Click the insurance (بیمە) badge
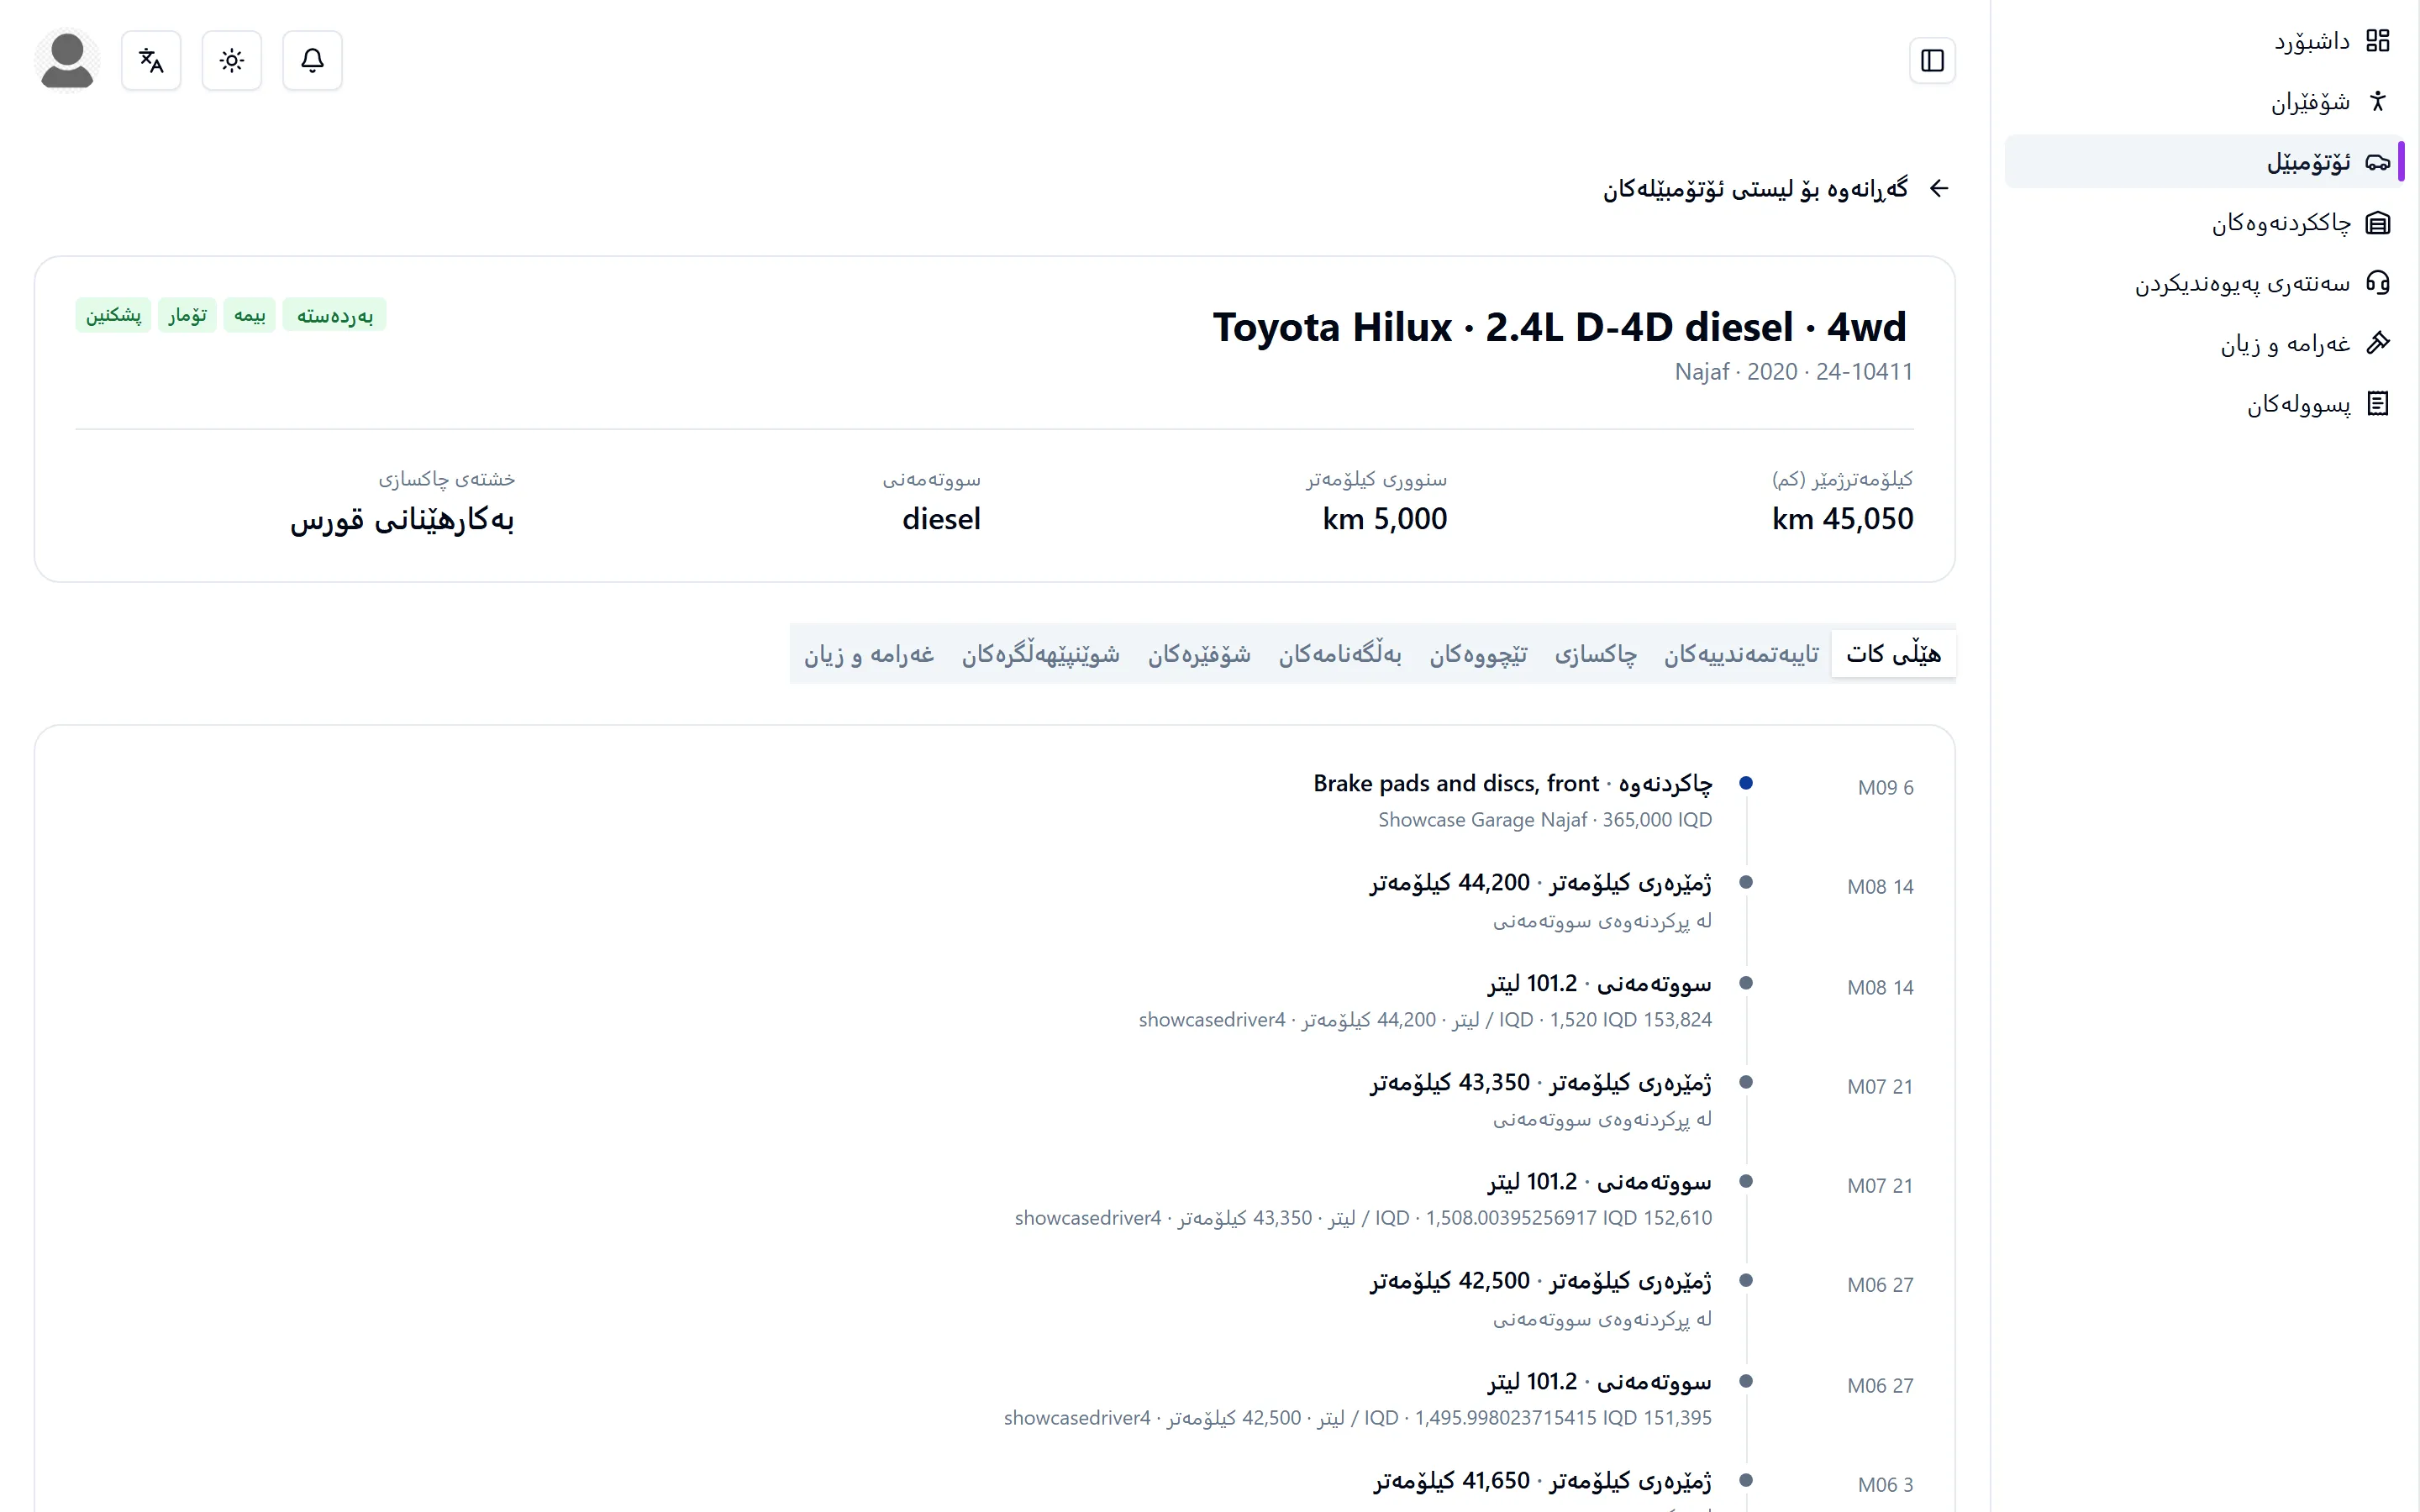Viewport: 2420px width, 1512px height. pos(249,315)
